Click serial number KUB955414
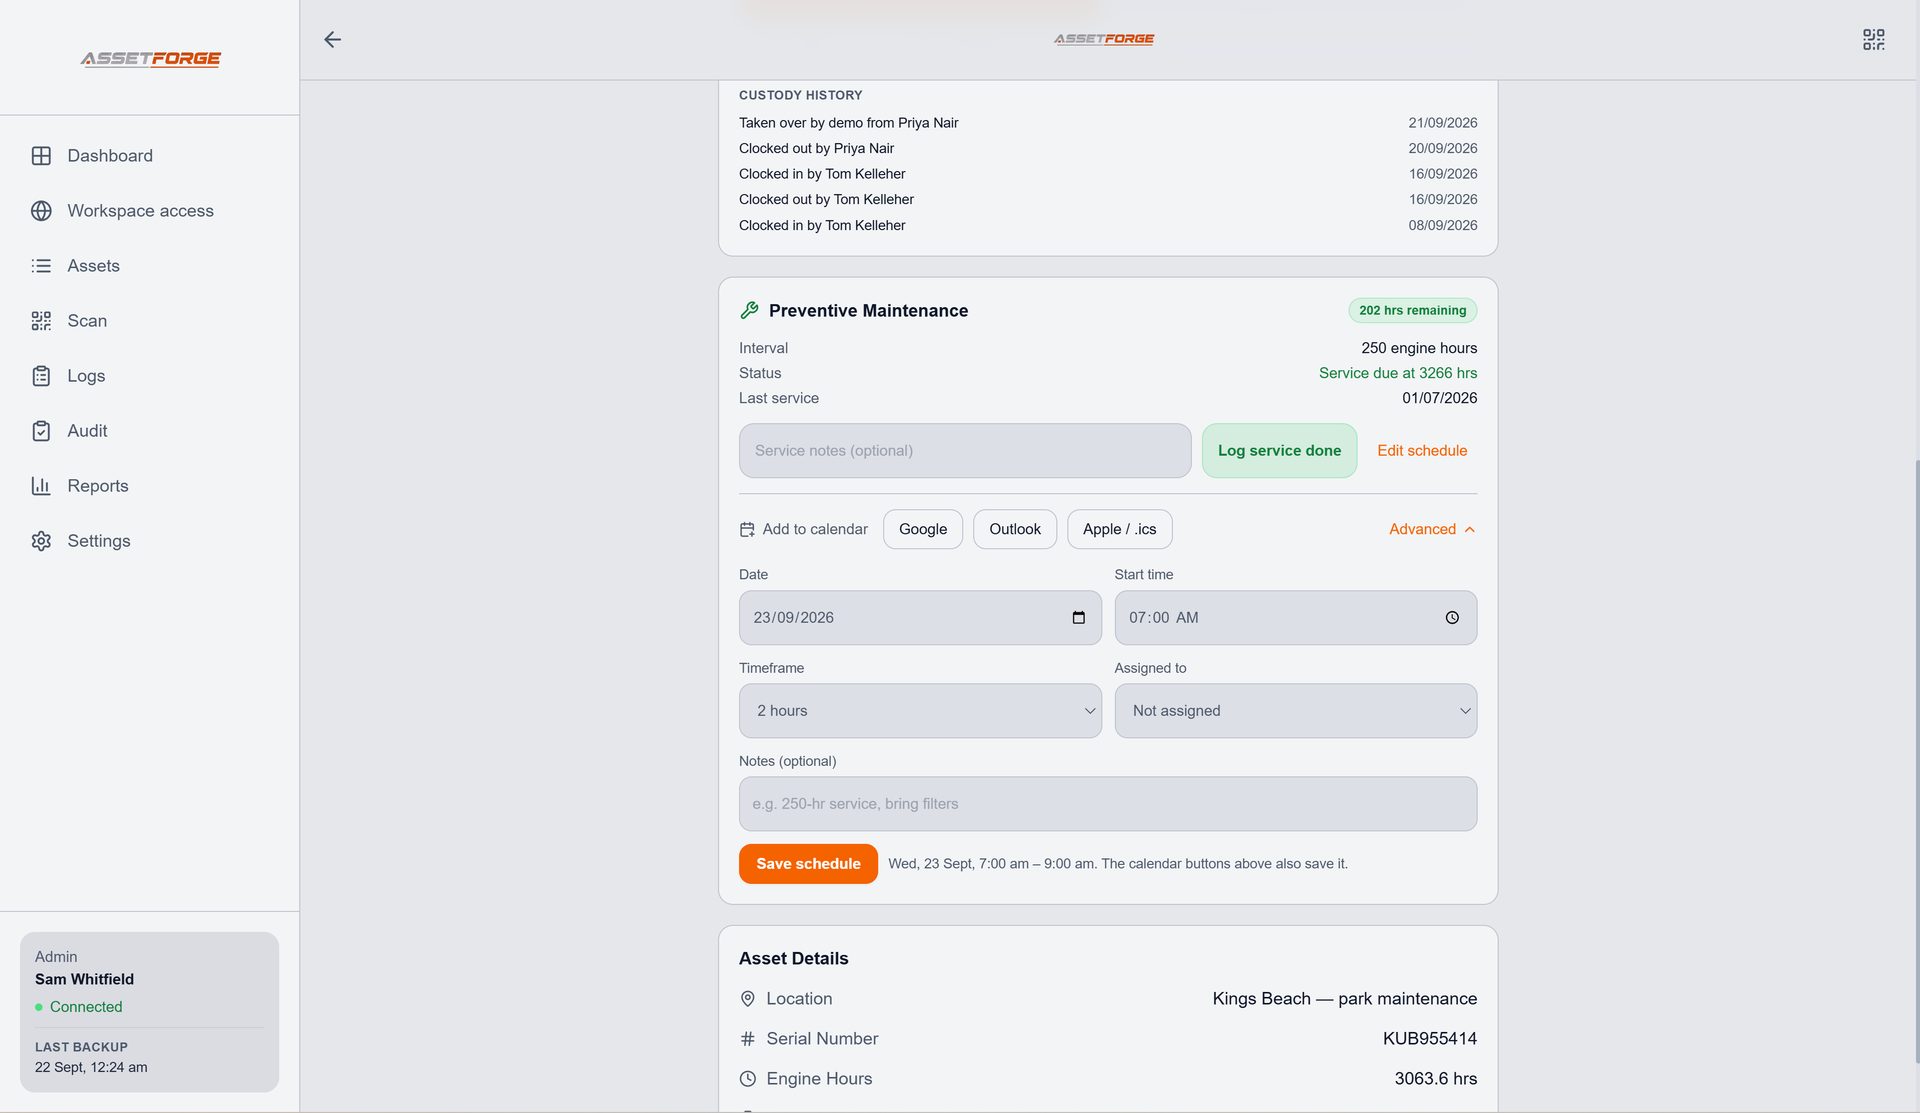Screen dimensions: 1920x1113 (x=1429, y=1039)
